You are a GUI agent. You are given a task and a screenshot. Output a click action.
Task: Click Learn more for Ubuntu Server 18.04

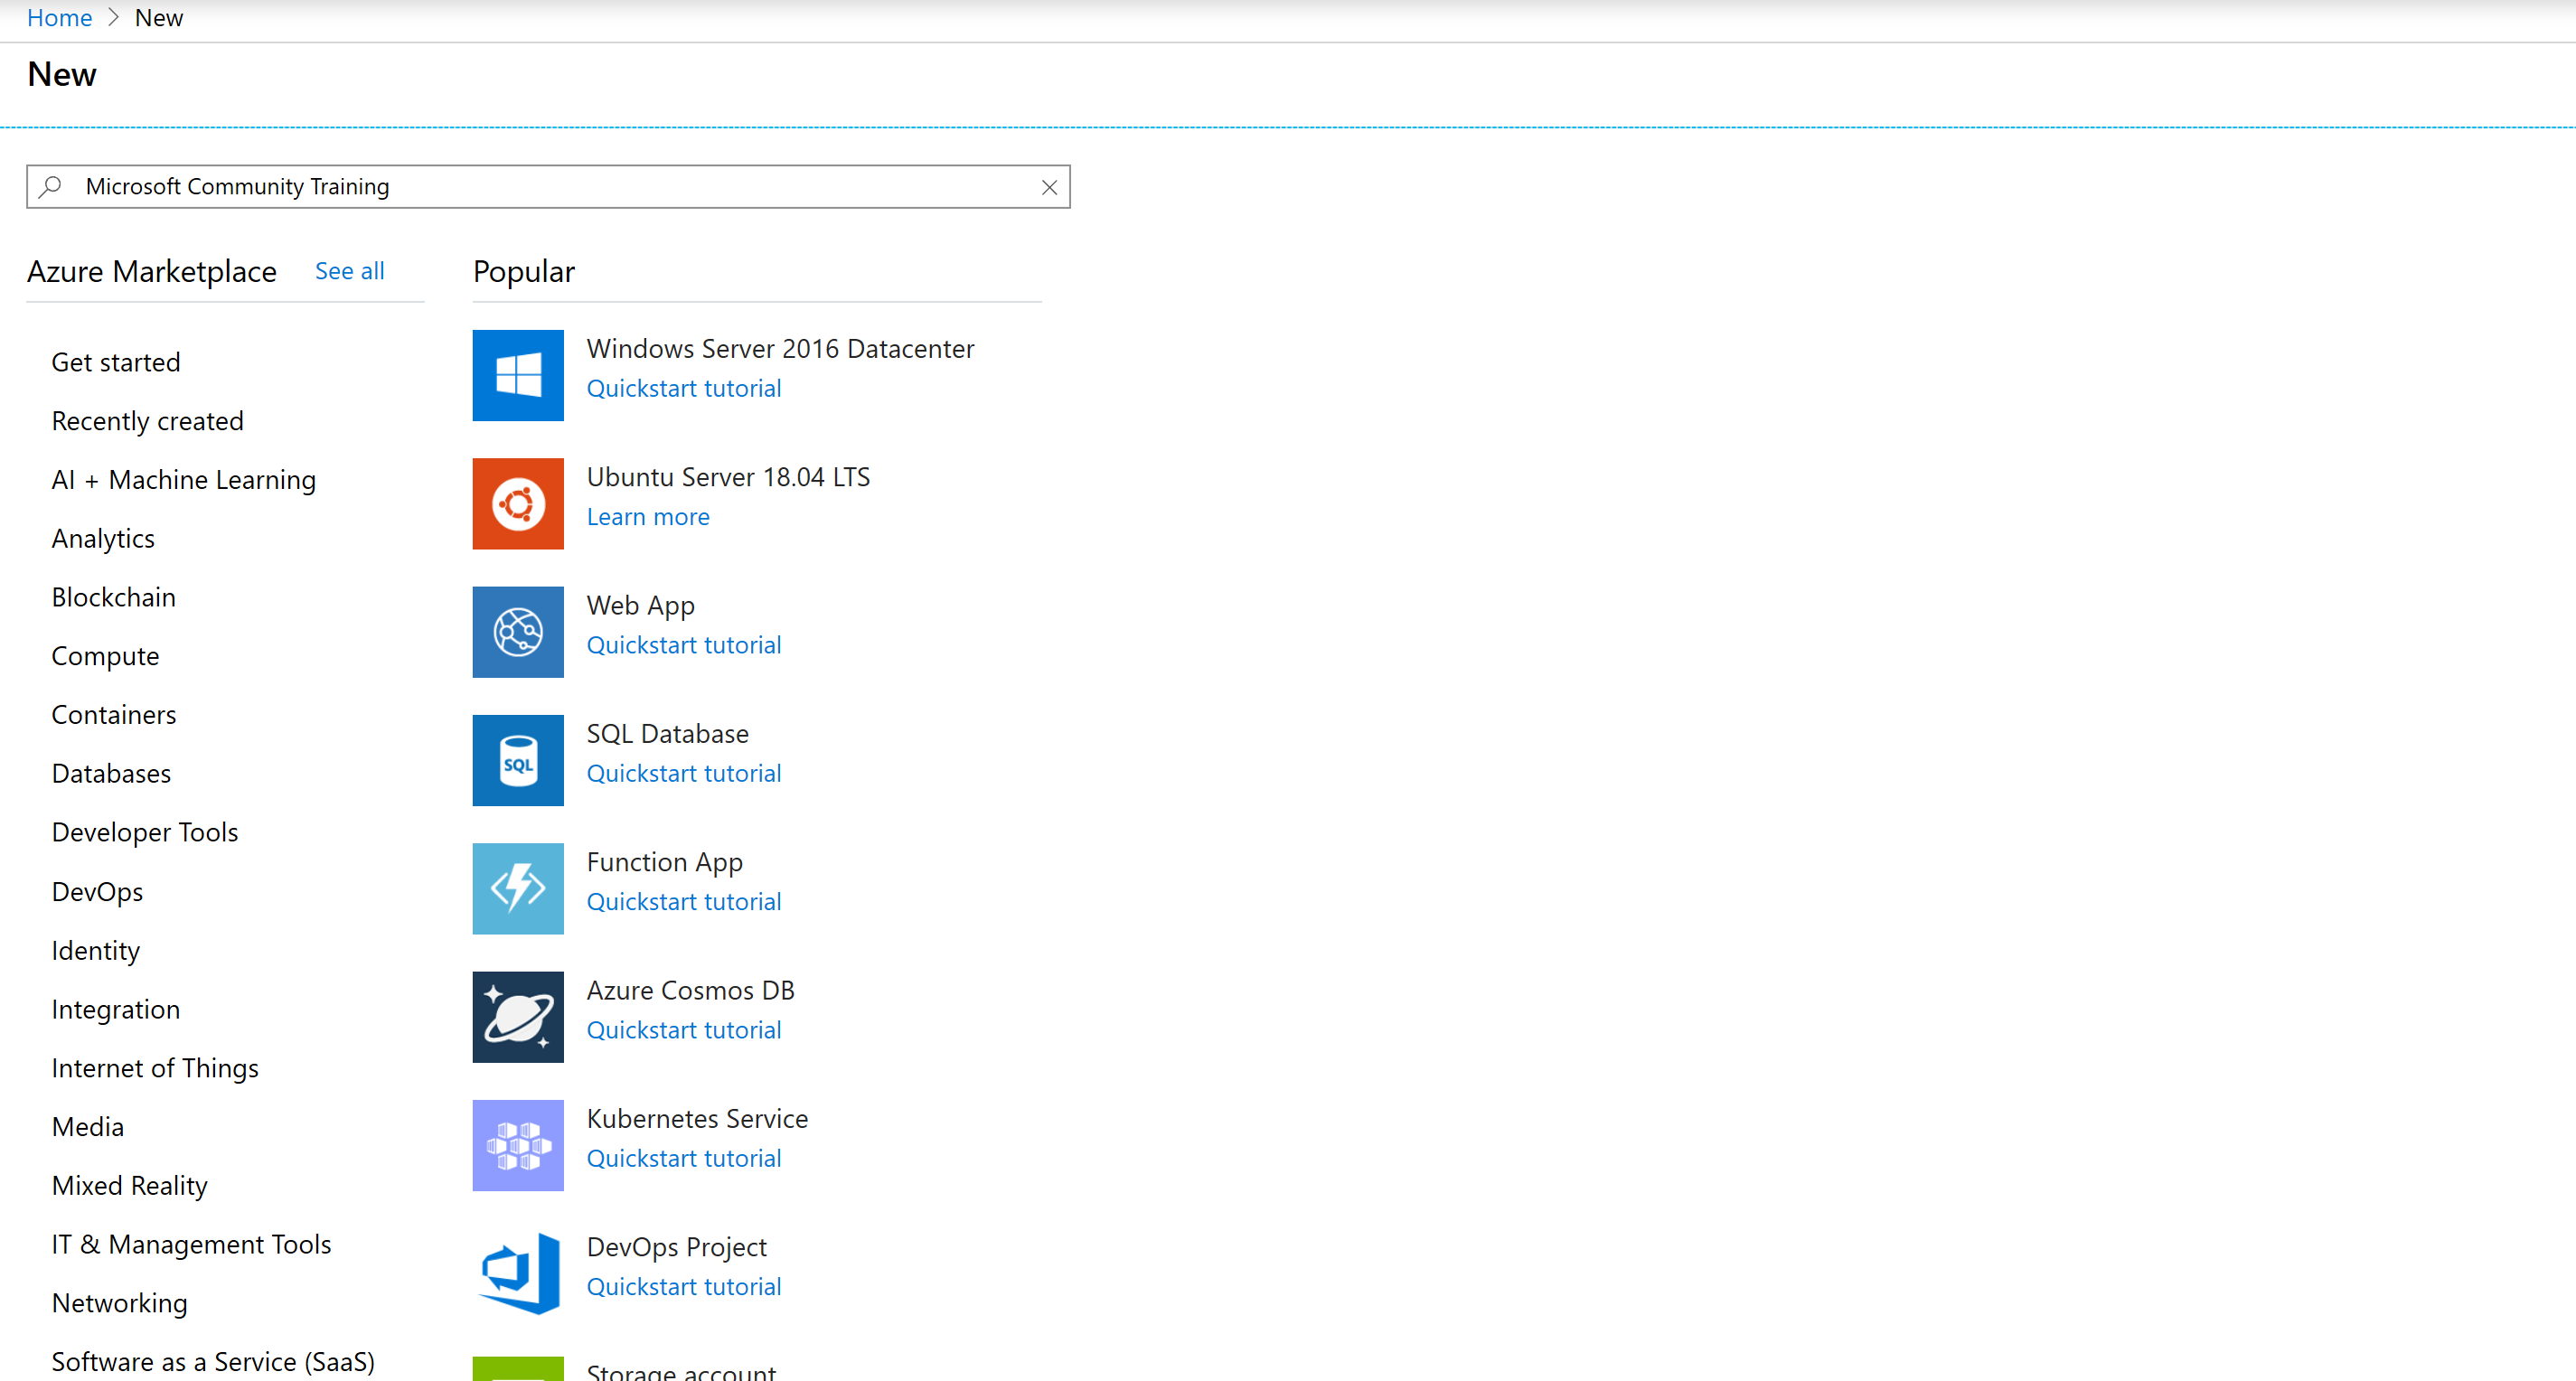pos(647,516)
